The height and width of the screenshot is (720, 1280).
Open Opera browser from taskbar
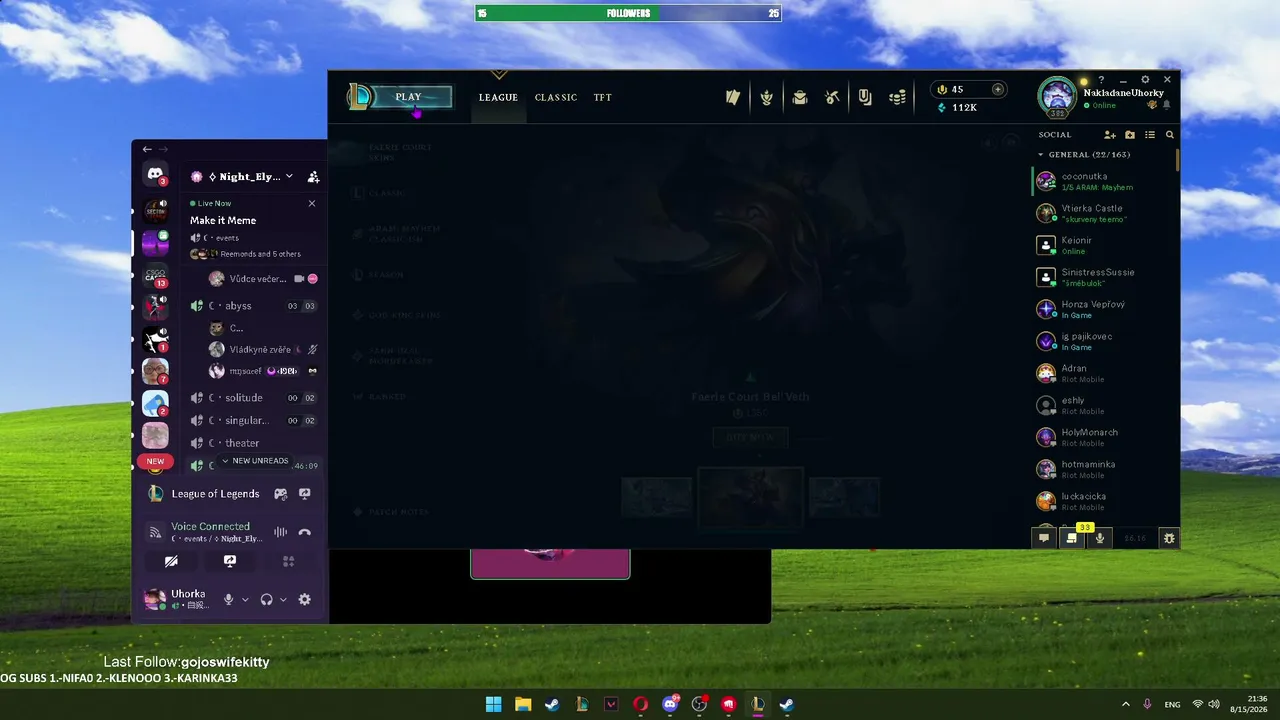coord(641,704)
